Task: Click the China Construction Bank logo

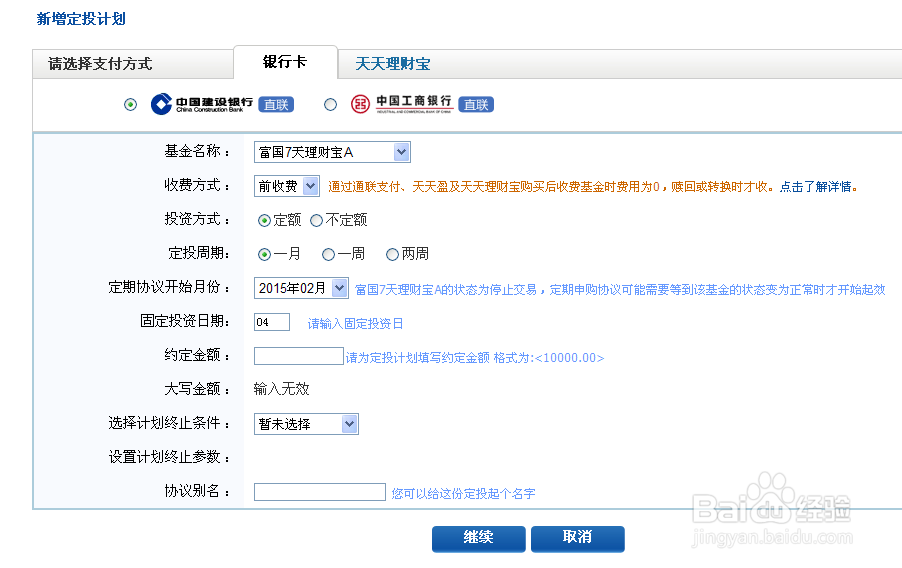Action: [x=201, y=104]
